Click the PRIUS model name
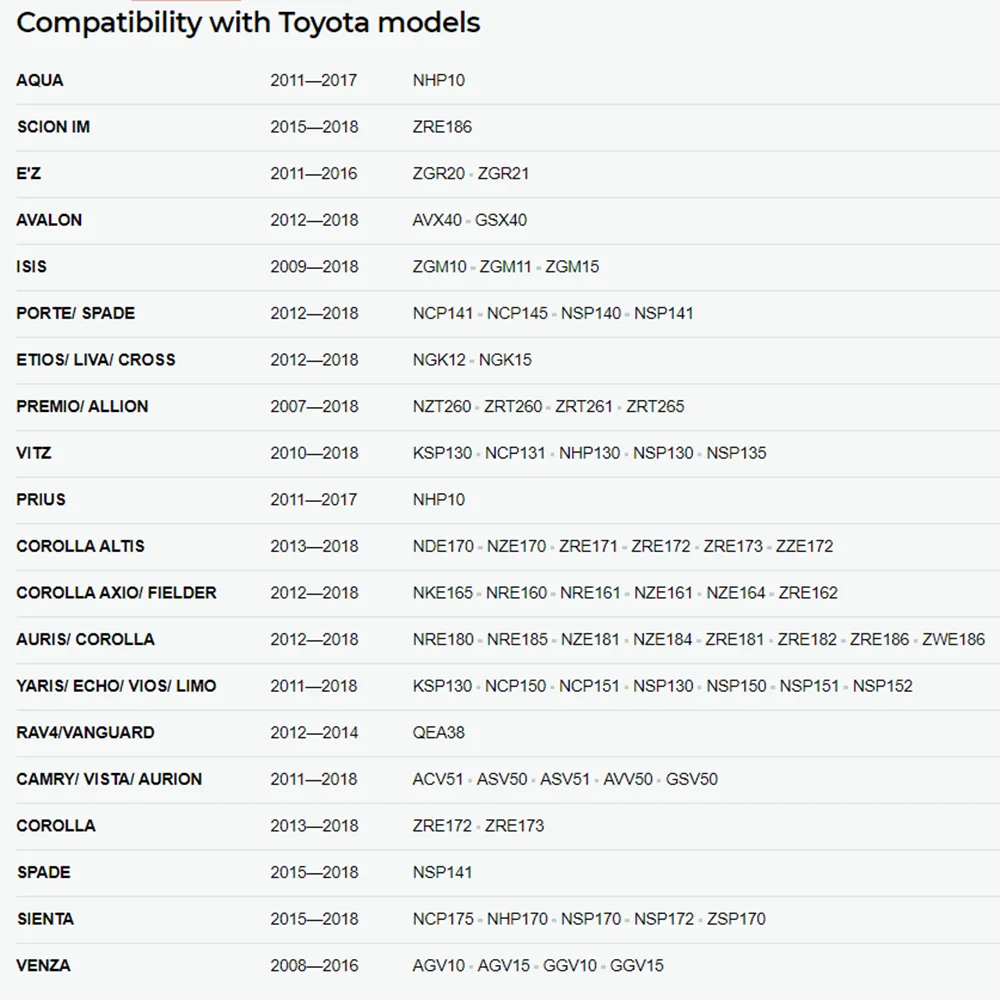This screenshot has width=1000, height=1000. click(x=41, y=499)
